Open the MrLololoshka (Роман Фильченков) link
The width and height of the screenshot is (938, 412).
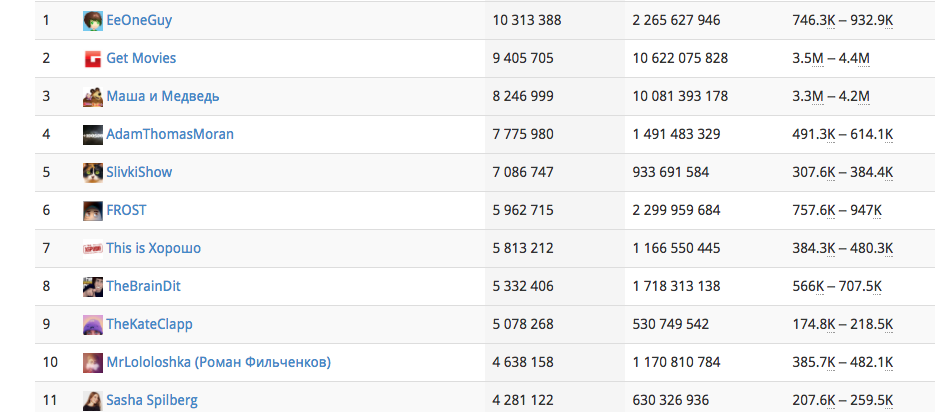click(x=218, y=362)
